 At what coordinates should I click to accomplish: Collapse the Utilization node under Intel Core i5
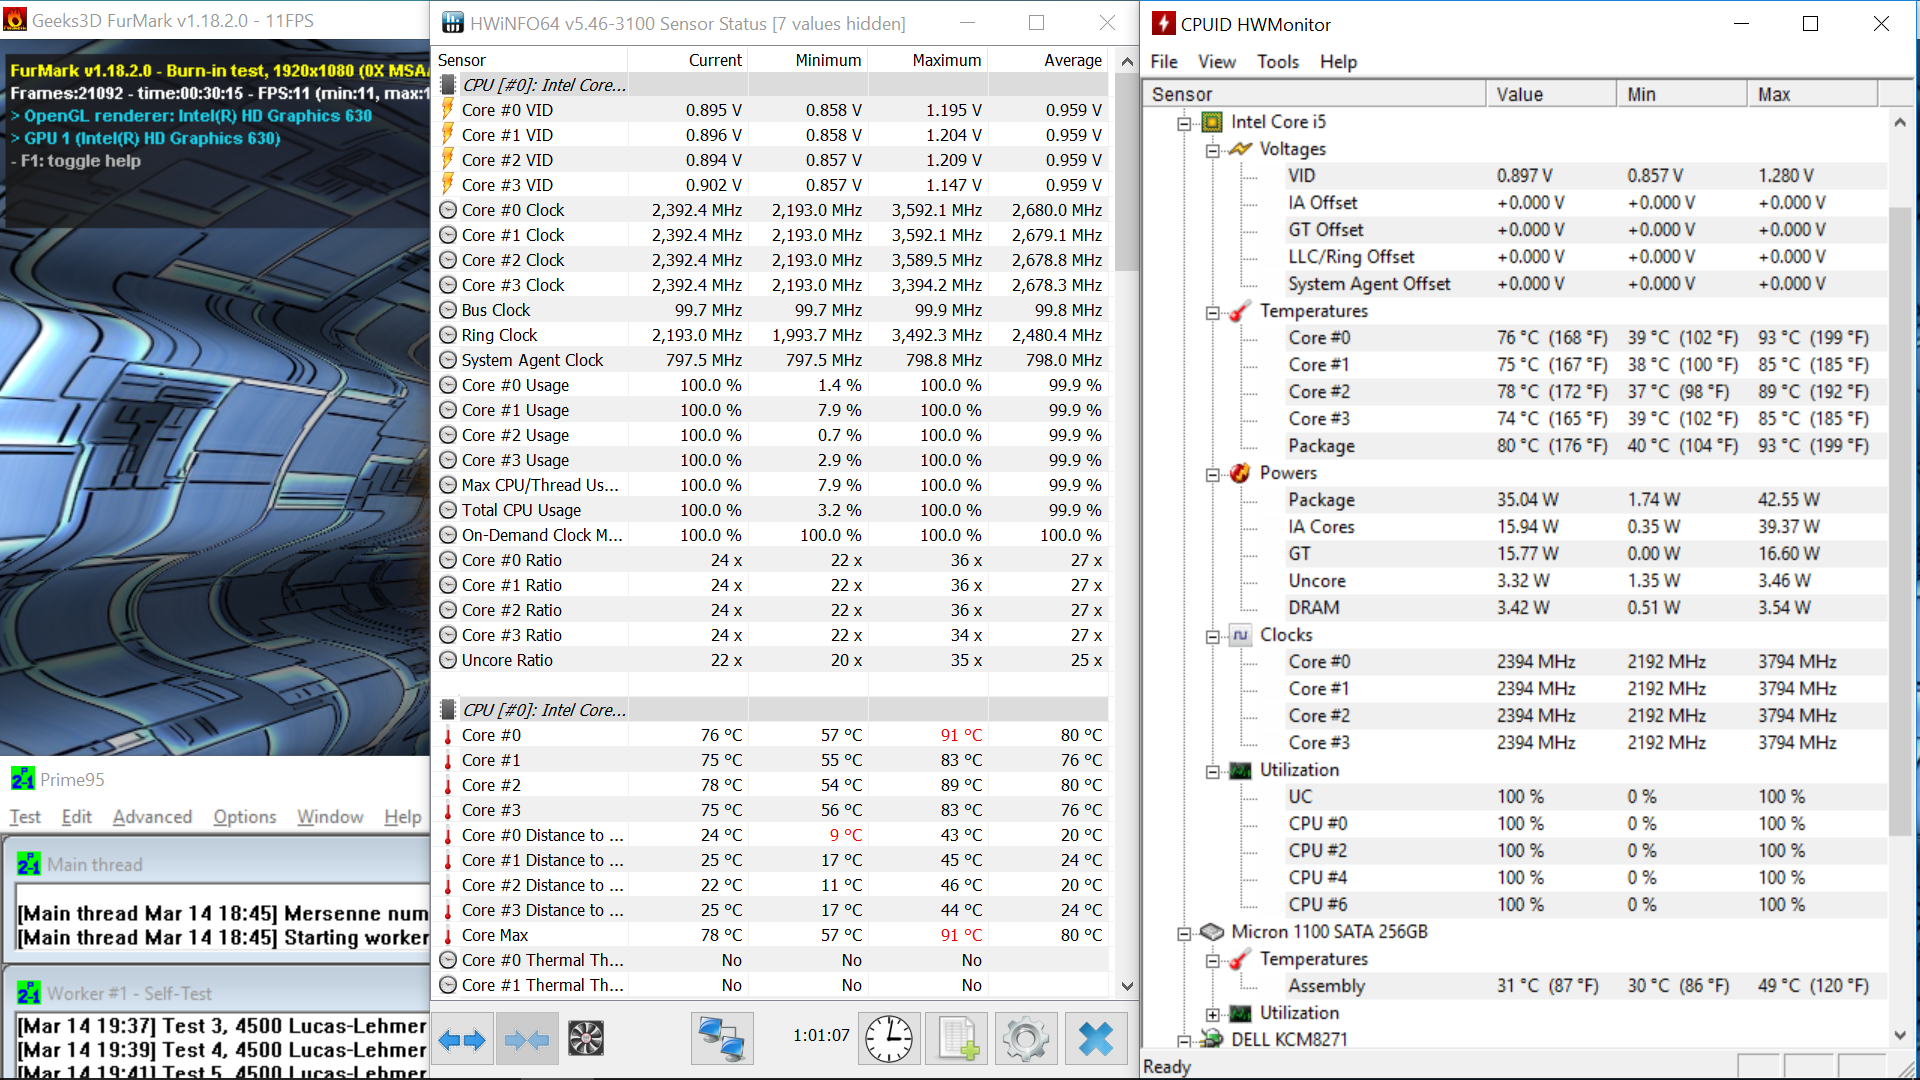tap(1212, 771)
